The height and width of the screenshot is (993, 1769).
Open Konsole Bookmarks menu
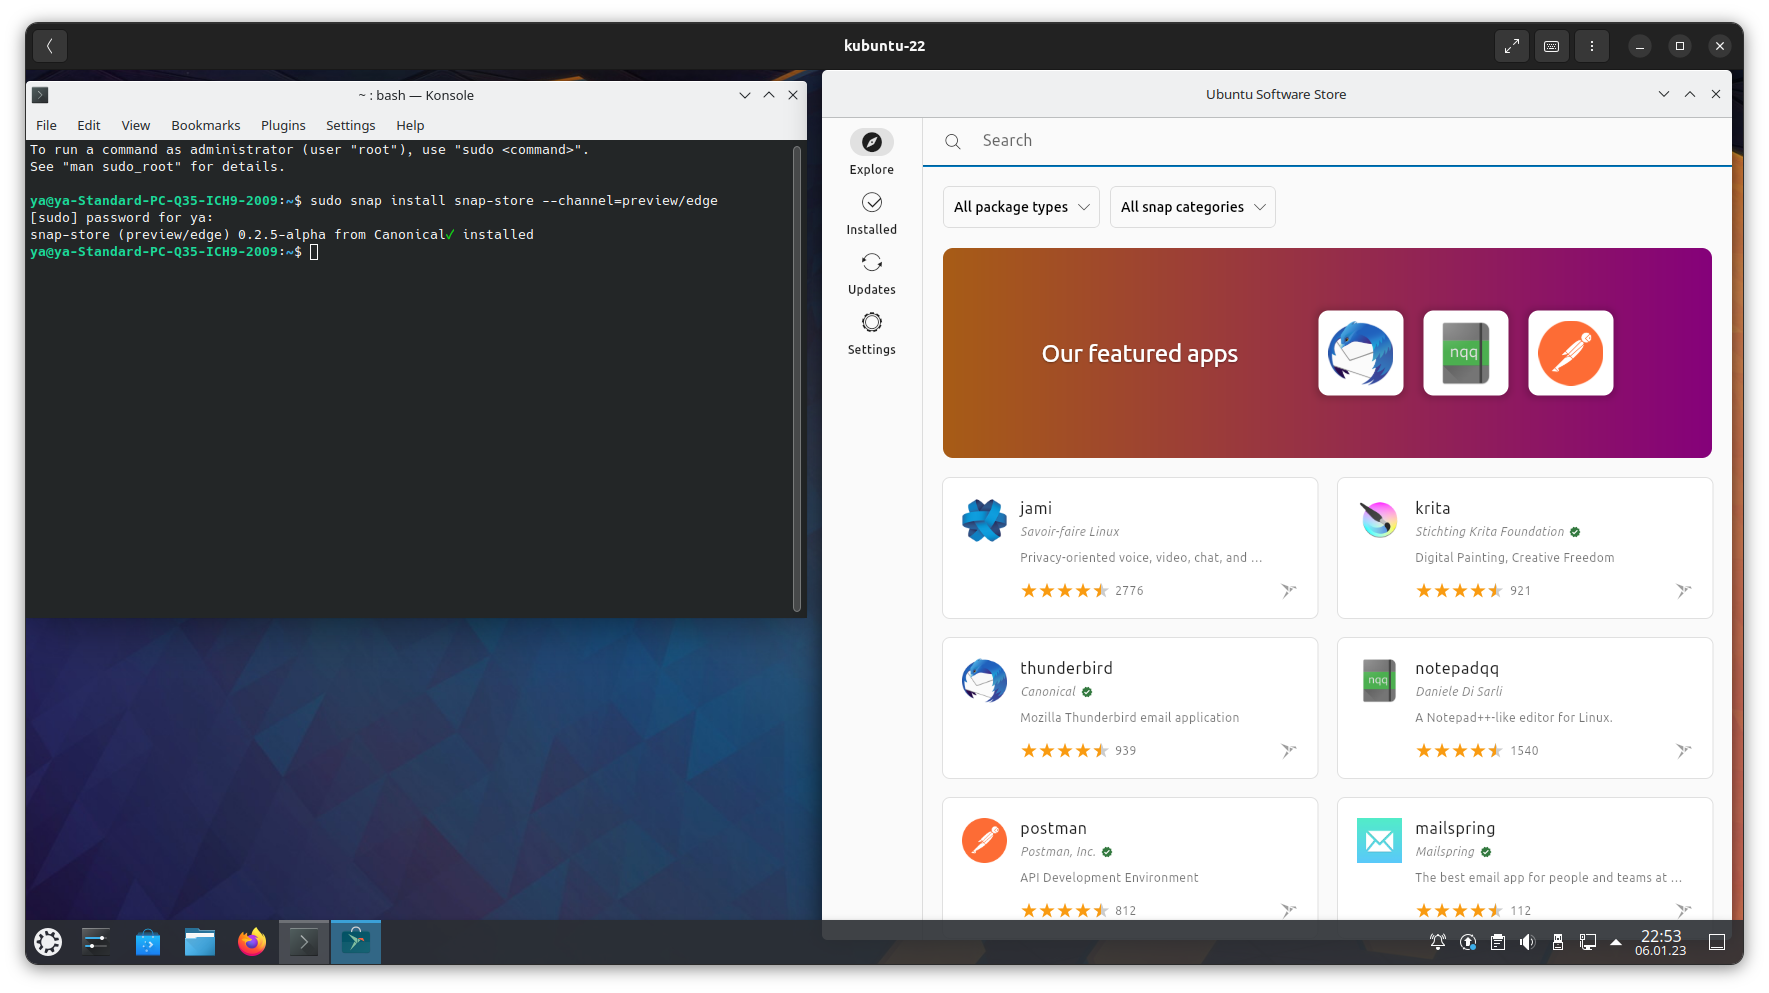coord(206,126)
